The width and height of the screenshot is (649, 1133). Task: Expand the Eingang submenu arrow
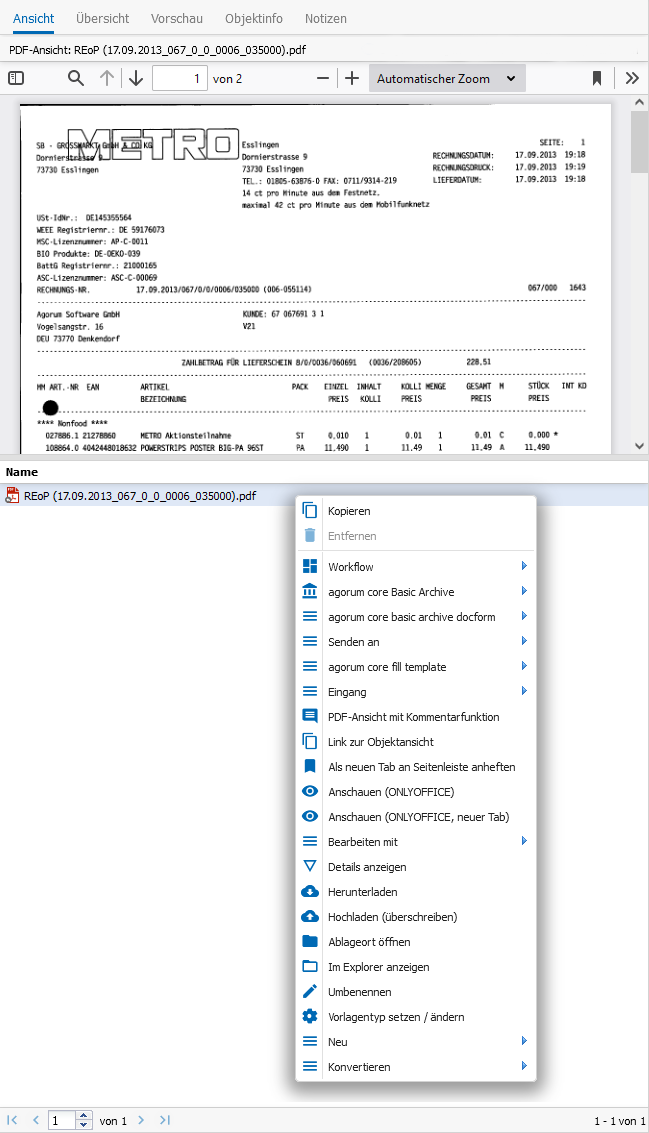pos(524,691)
